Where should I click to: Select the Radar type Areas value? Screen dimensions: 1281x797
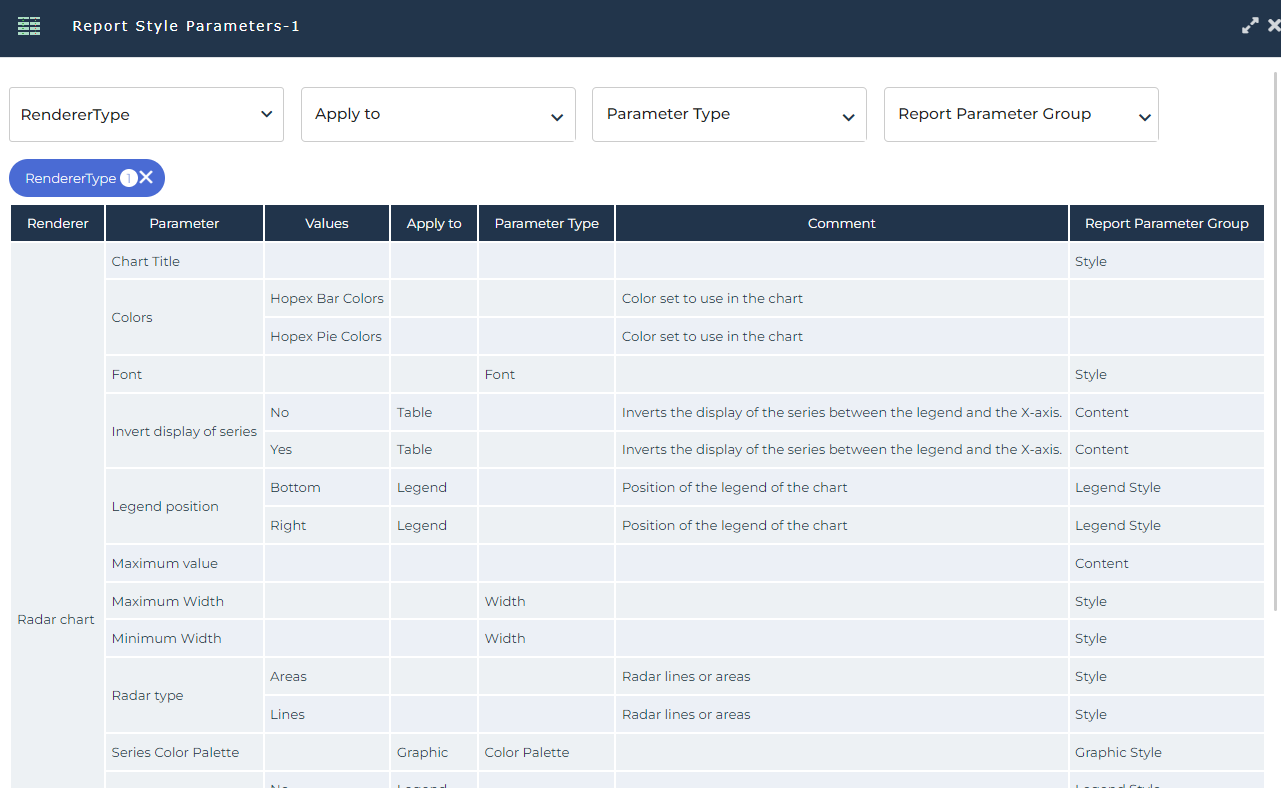289,677
